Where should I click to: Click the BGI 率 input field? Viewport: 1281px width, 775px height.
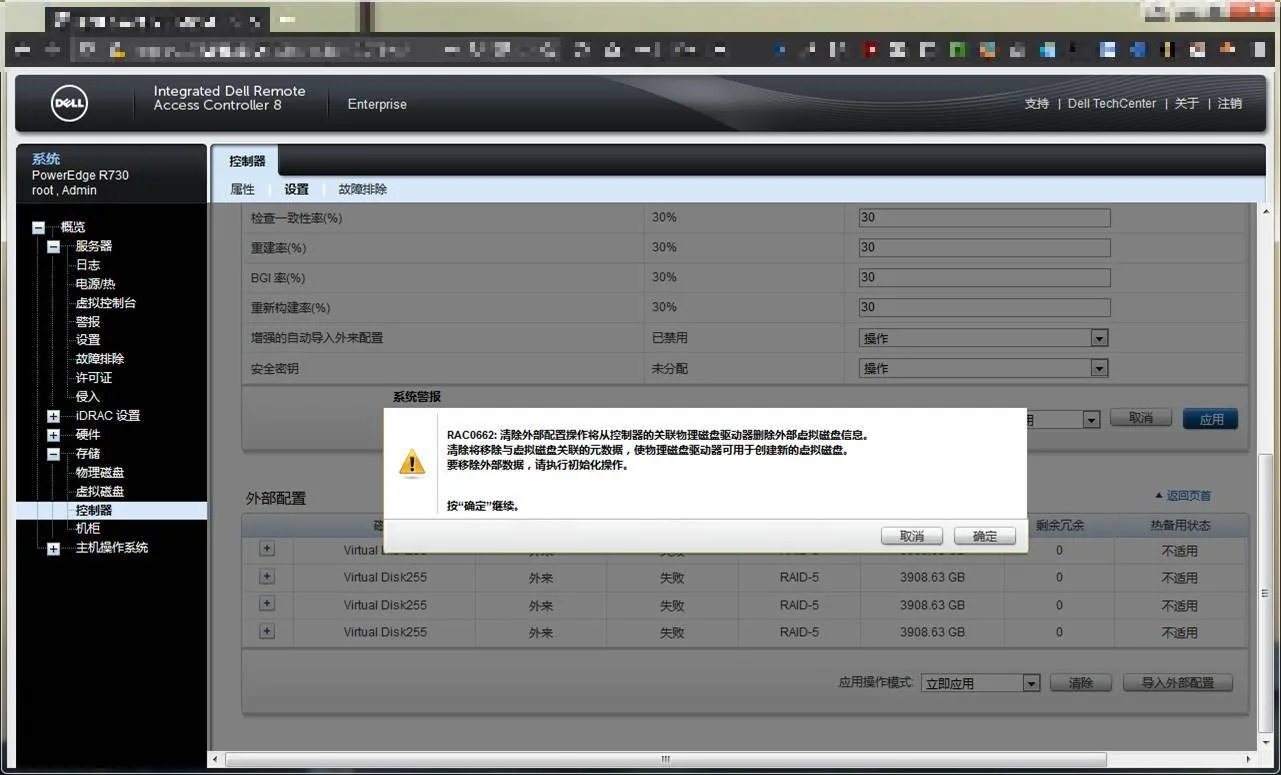[984, 278]
